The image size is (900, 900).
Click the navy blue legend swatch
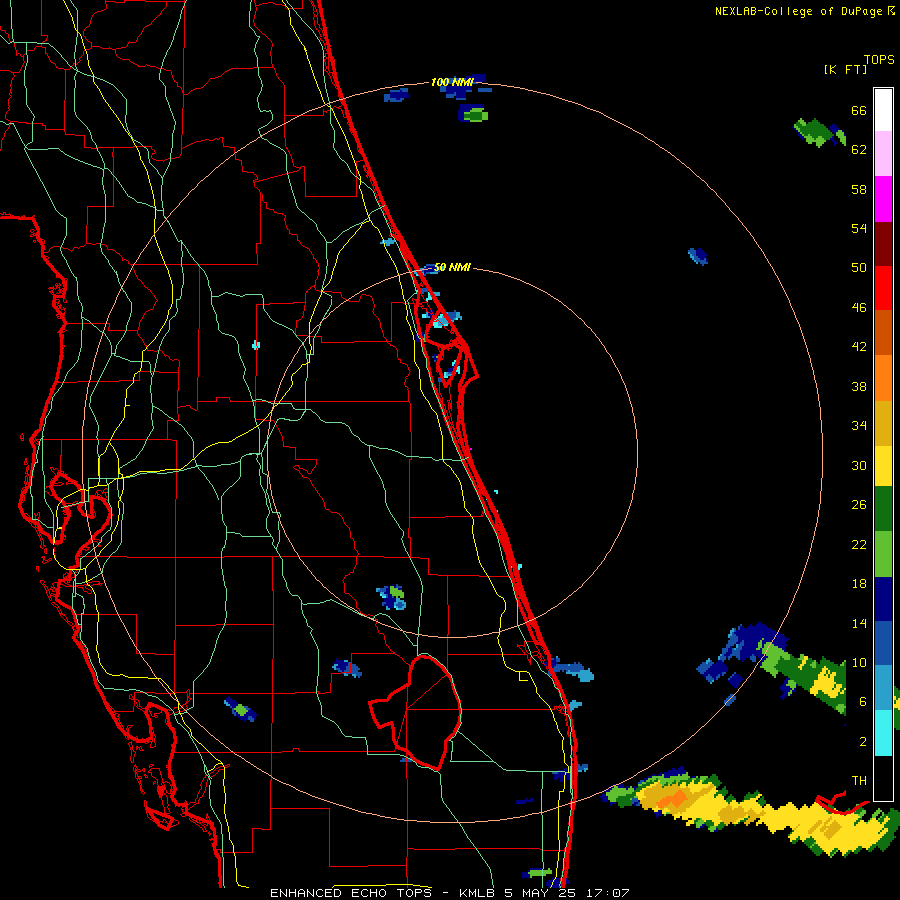click(883, 599)
